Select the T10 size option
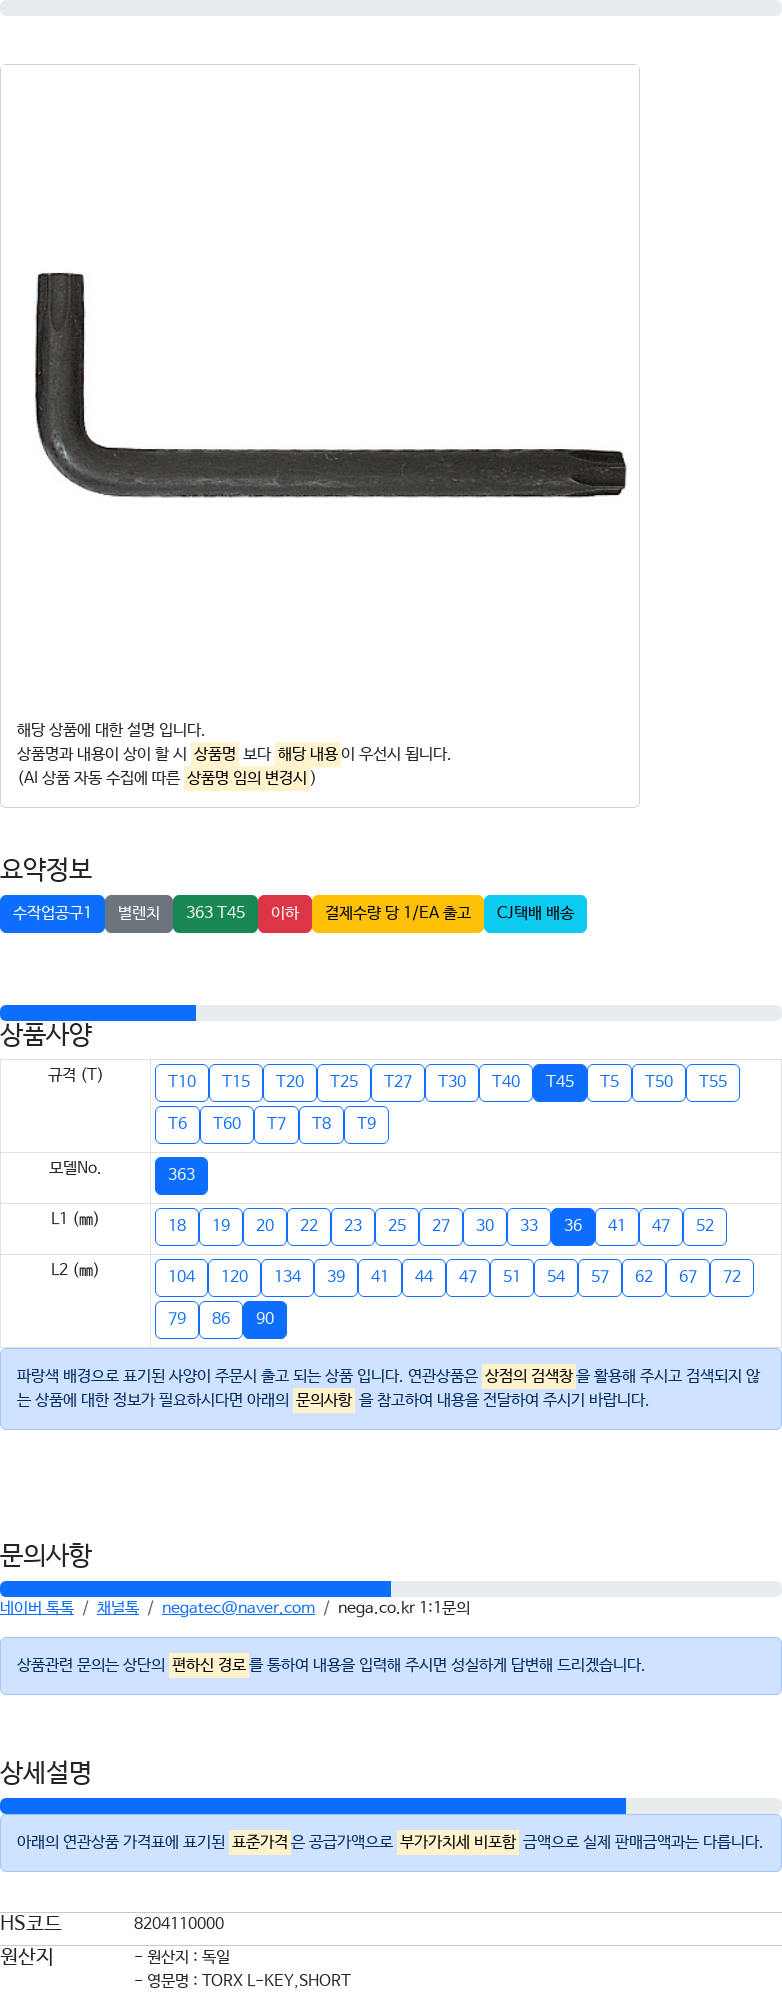The height and width of the screenshot is (1994, 782). pyautogui.click(x=182, y=1082)
